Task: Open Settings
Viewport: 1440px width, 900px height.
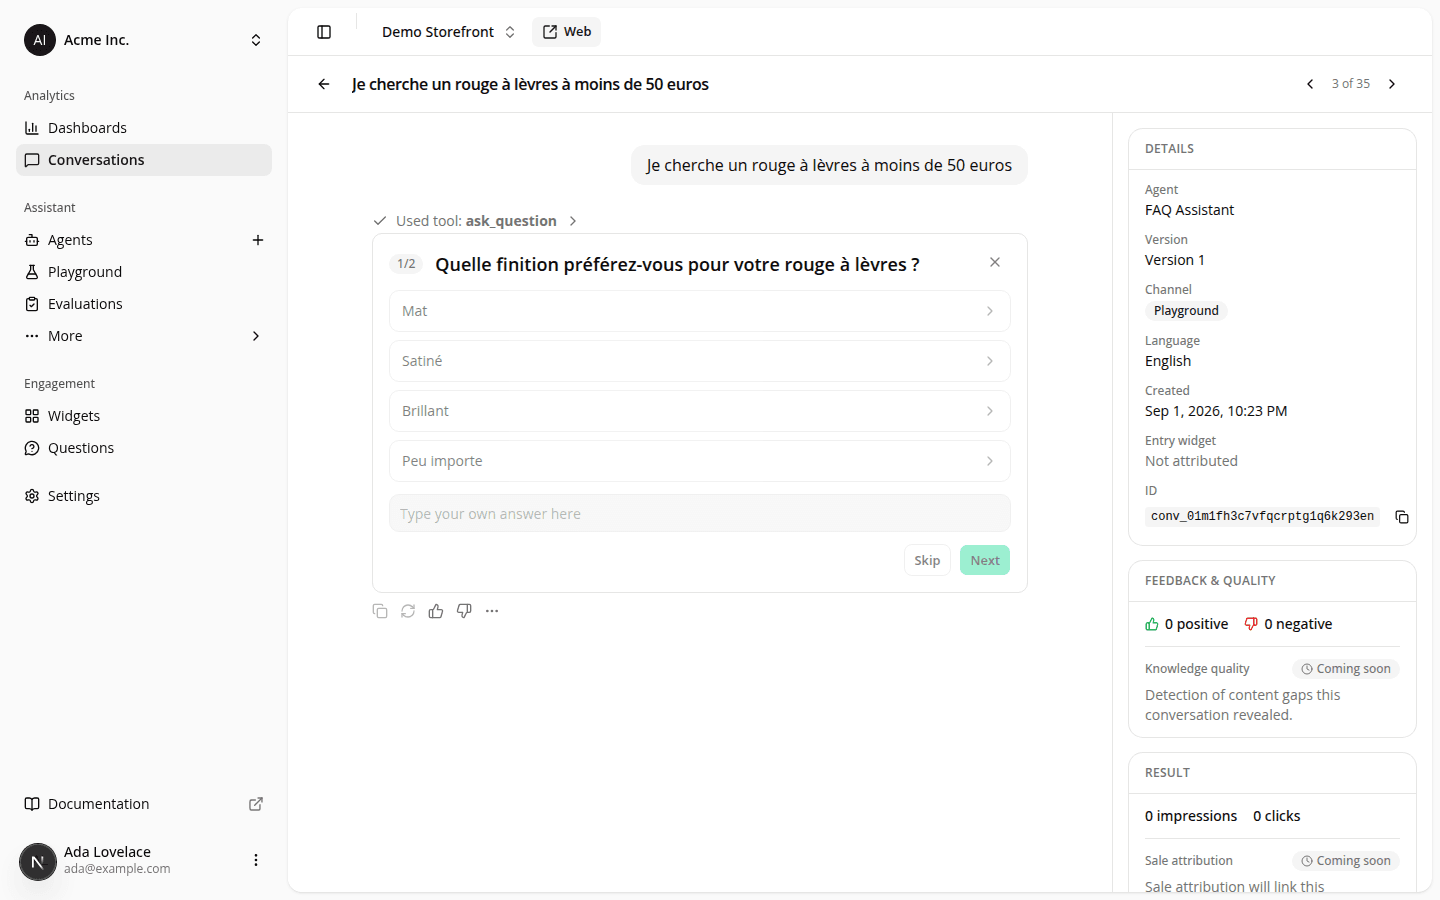Action: click(144, 496)
